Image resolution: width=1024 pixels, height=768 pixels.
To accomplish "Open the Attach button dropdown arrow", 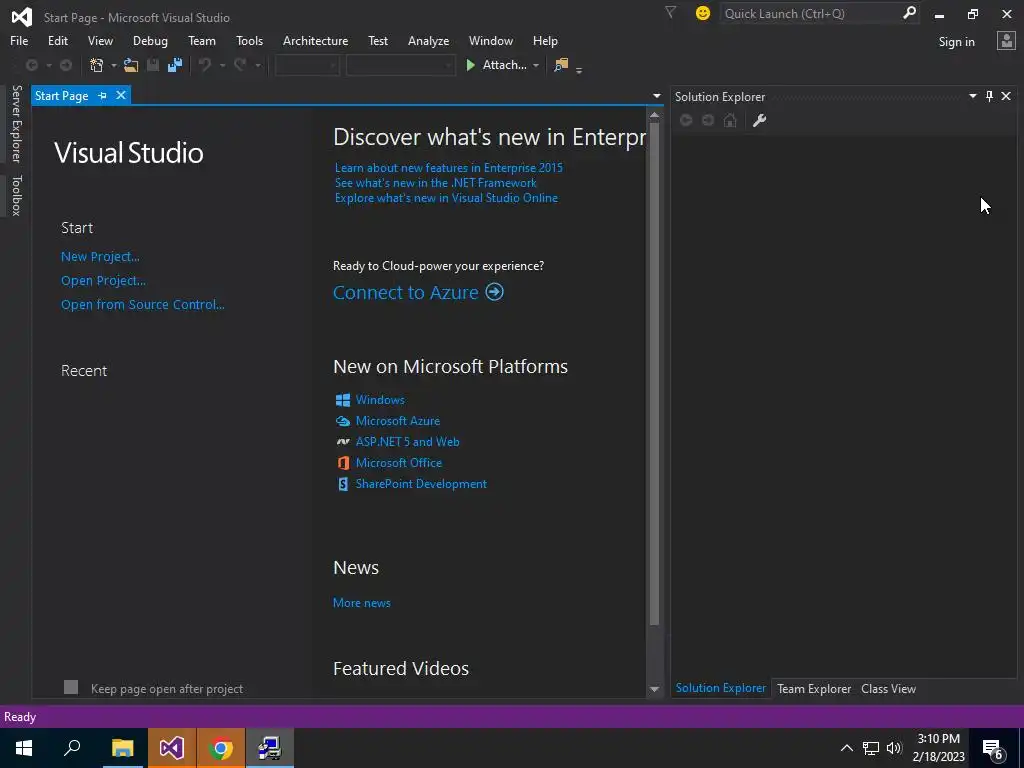I will 536,65.
